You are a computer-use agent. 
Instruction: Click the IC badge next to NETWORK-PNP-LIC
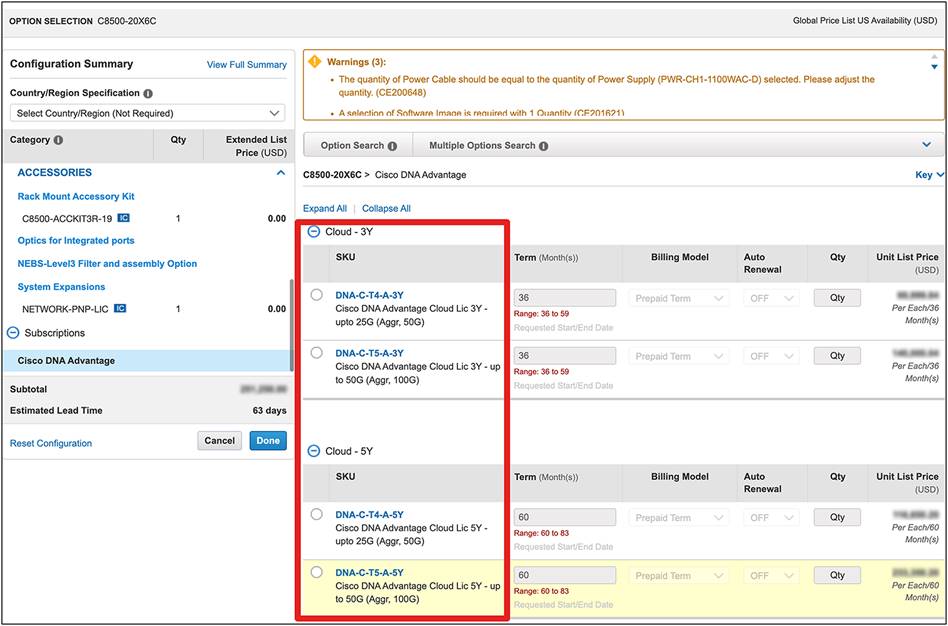[120, 308]
